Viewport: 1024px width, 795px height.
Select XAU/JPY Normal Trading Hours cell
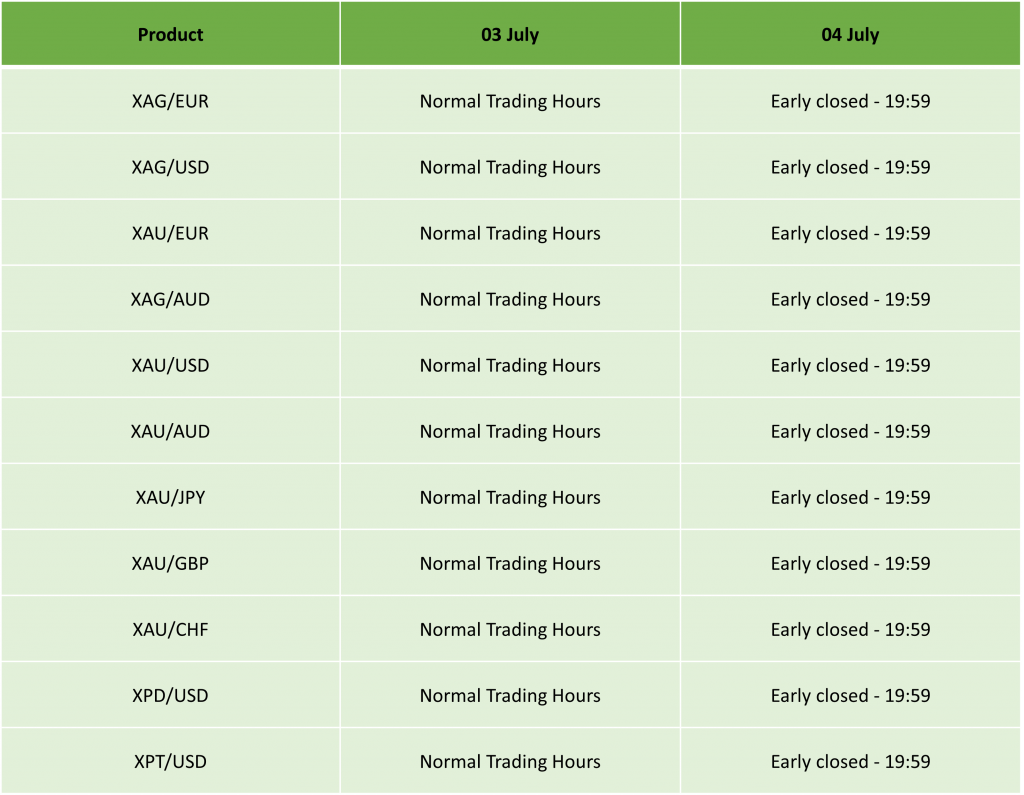[x=510, y=497]
